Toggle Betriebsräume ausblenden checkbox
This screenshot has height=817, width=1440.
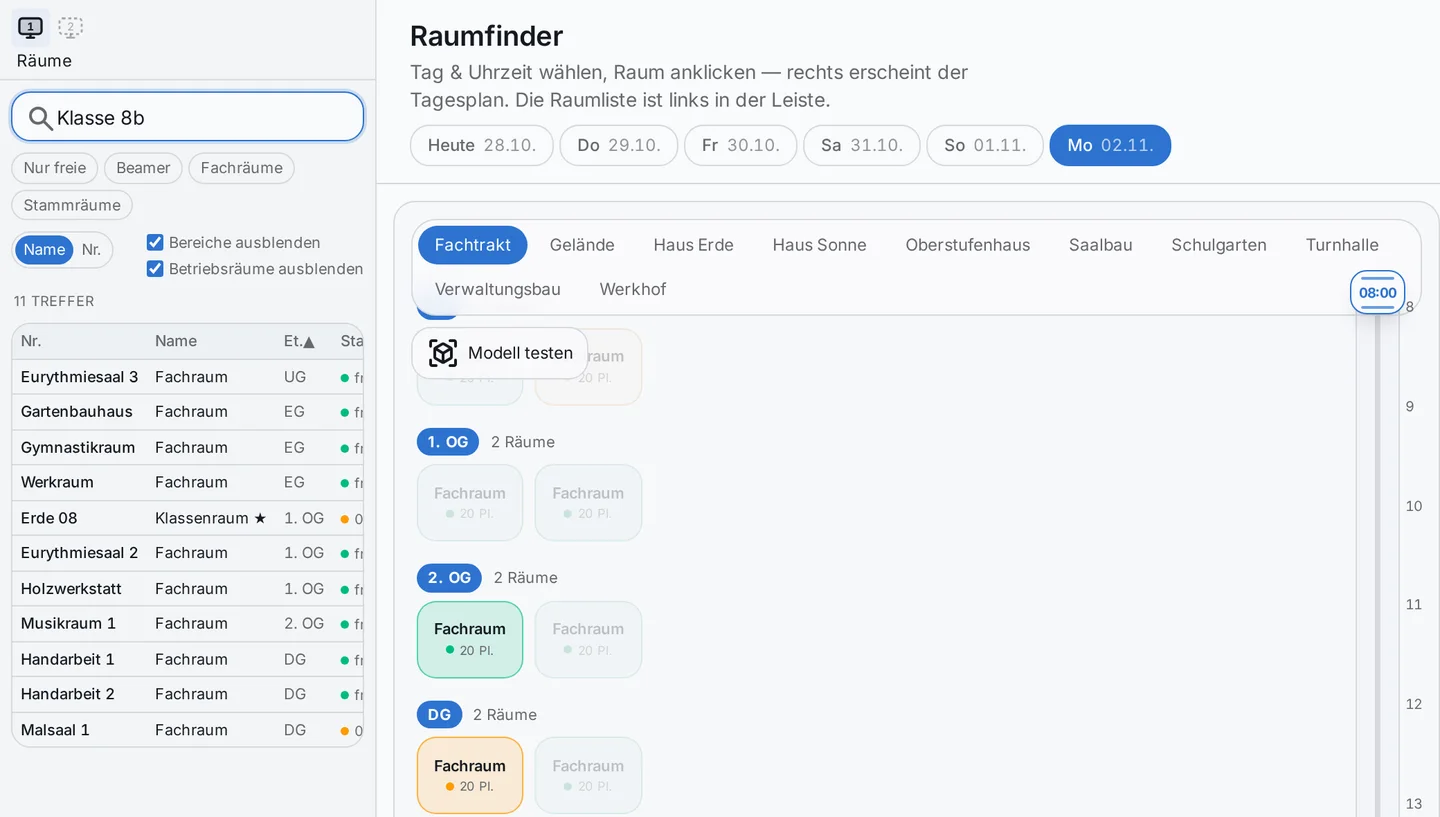pos(155,269)
